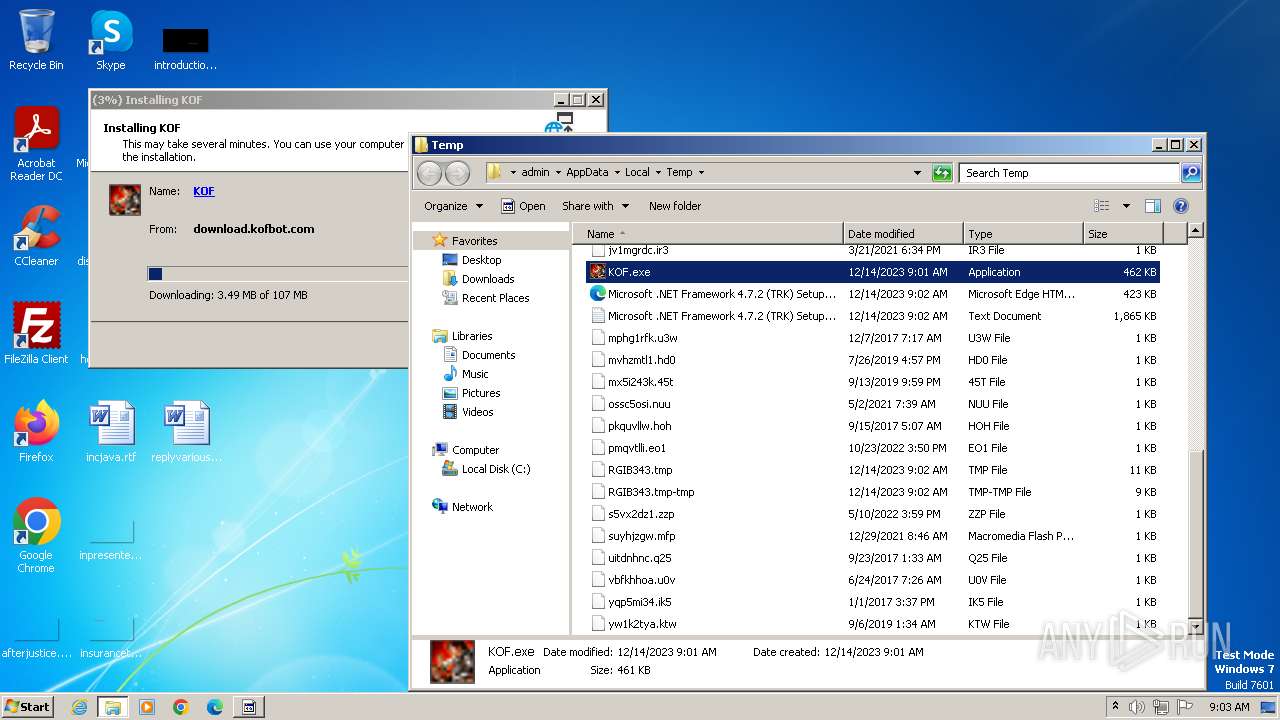Expand the address bar history dropdown

(x=917, y=173)
